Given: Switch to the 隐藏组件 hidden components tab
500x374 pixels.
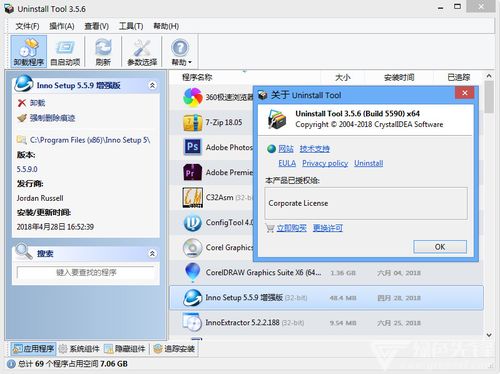Looking at the screenshot, I should 125,349.
